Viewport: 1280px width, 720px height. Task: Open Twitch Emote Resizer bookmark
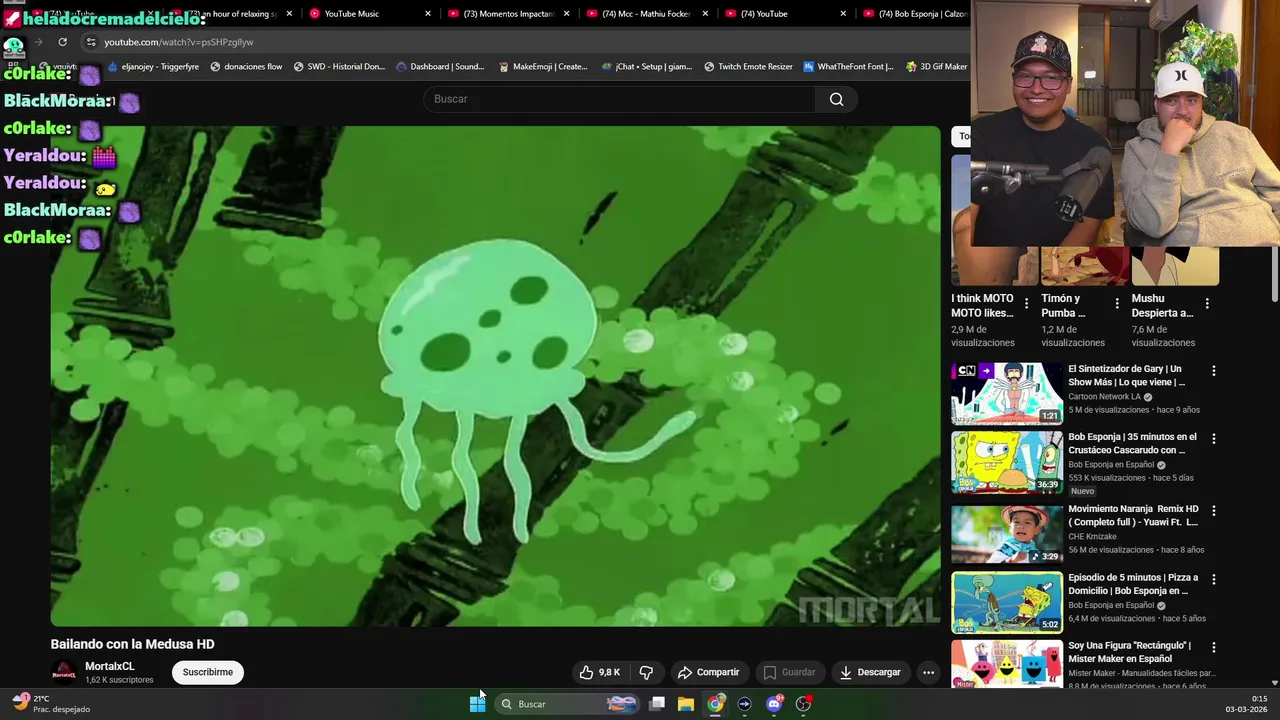749,67
